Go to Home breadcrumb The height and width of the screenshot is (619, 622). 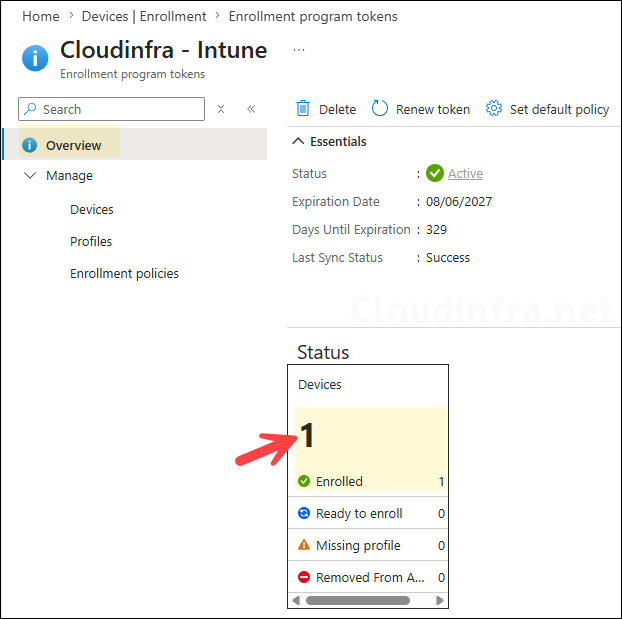click(41, 17)
